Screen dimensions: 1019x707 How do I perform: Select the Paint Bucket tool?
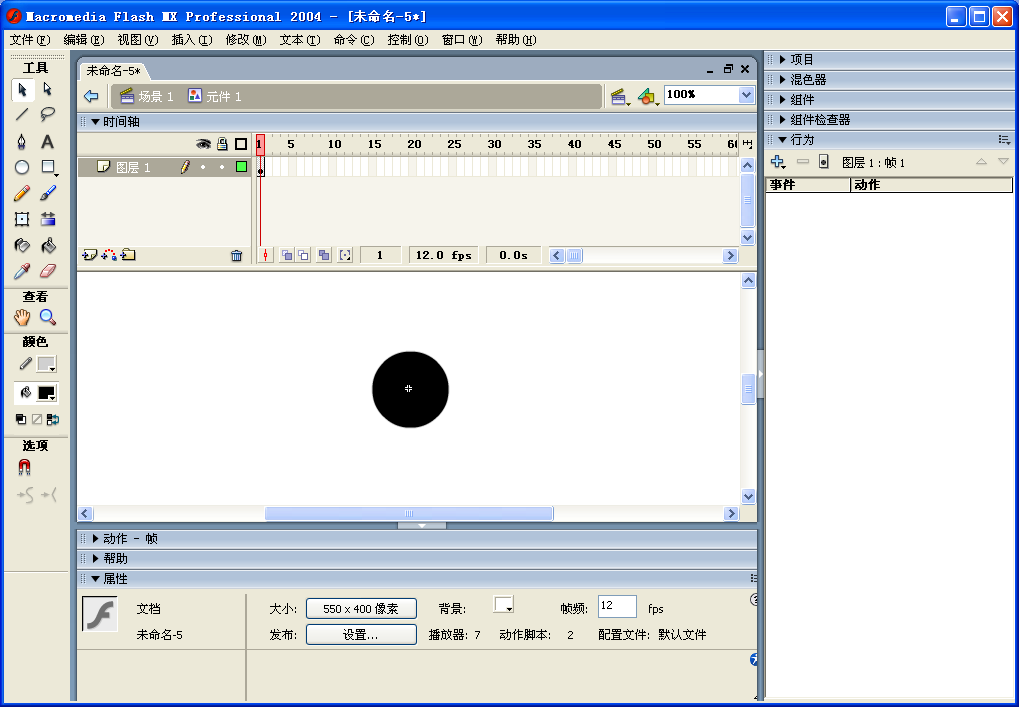coord(47,245)
